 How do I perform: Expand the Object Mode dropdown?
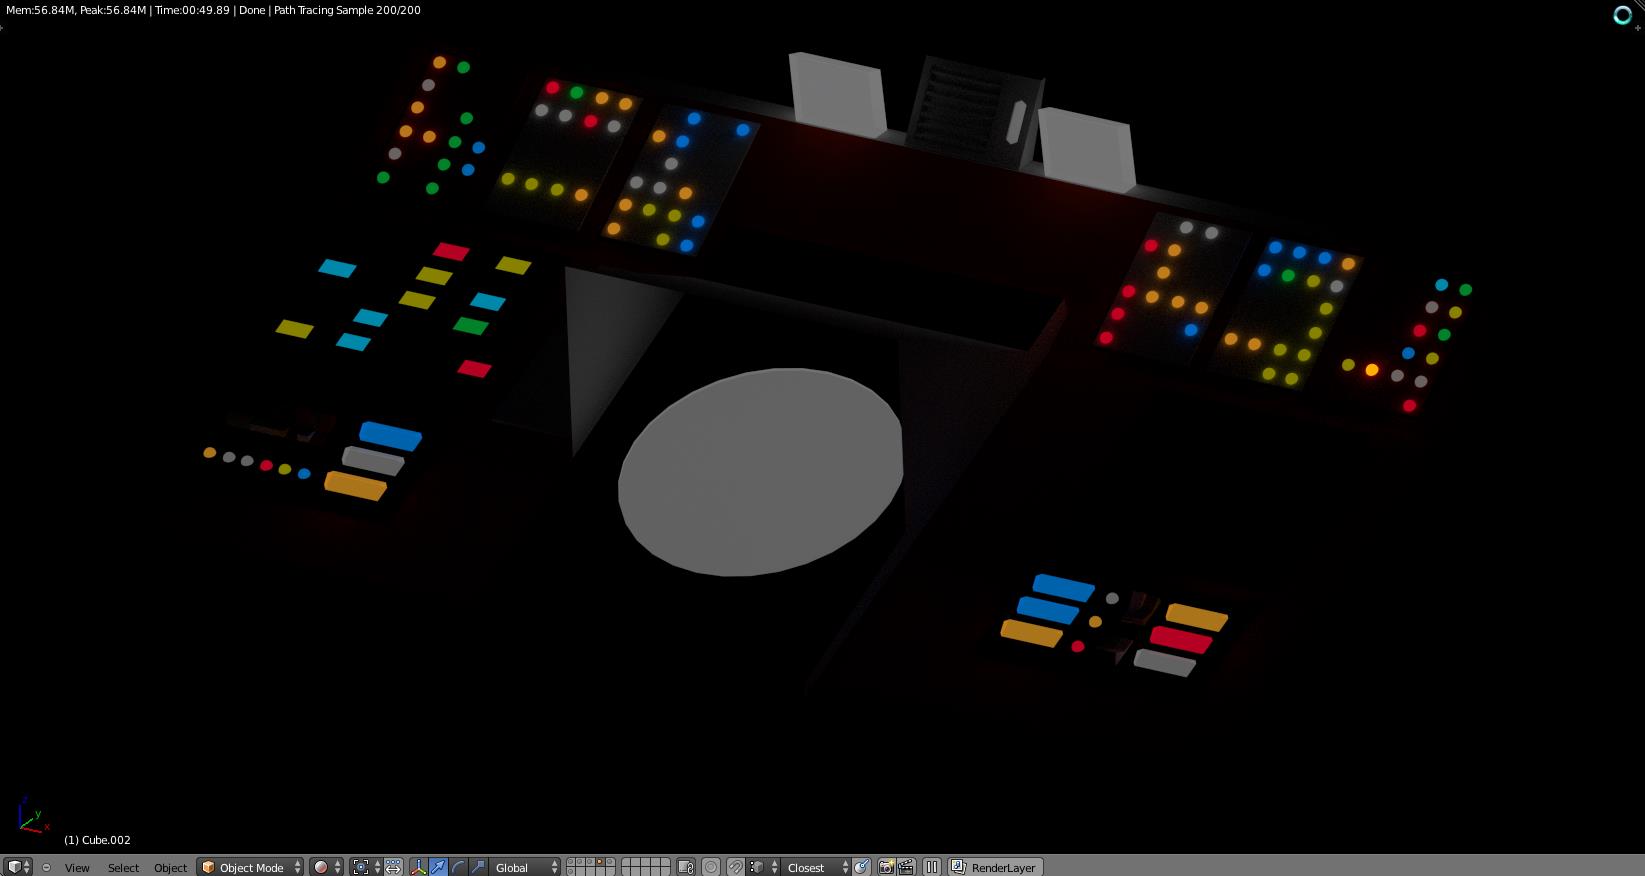[x=250, y=867]
